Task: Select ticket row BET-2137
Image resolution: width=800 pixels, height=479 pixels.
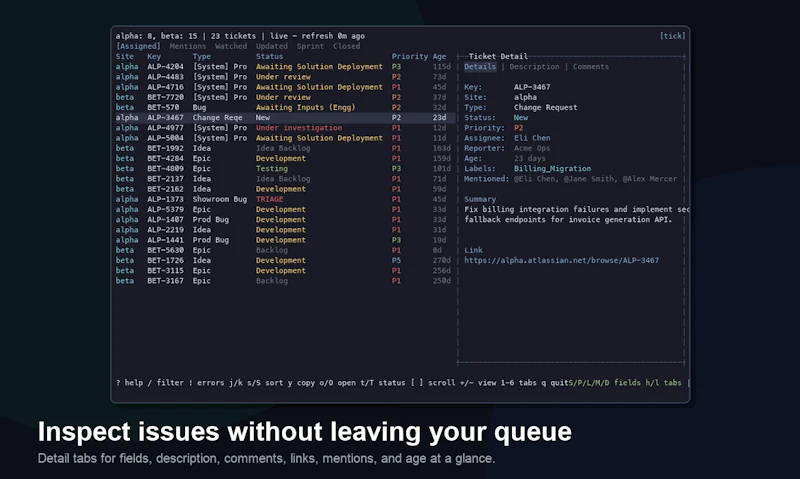Action: [284, 179]
